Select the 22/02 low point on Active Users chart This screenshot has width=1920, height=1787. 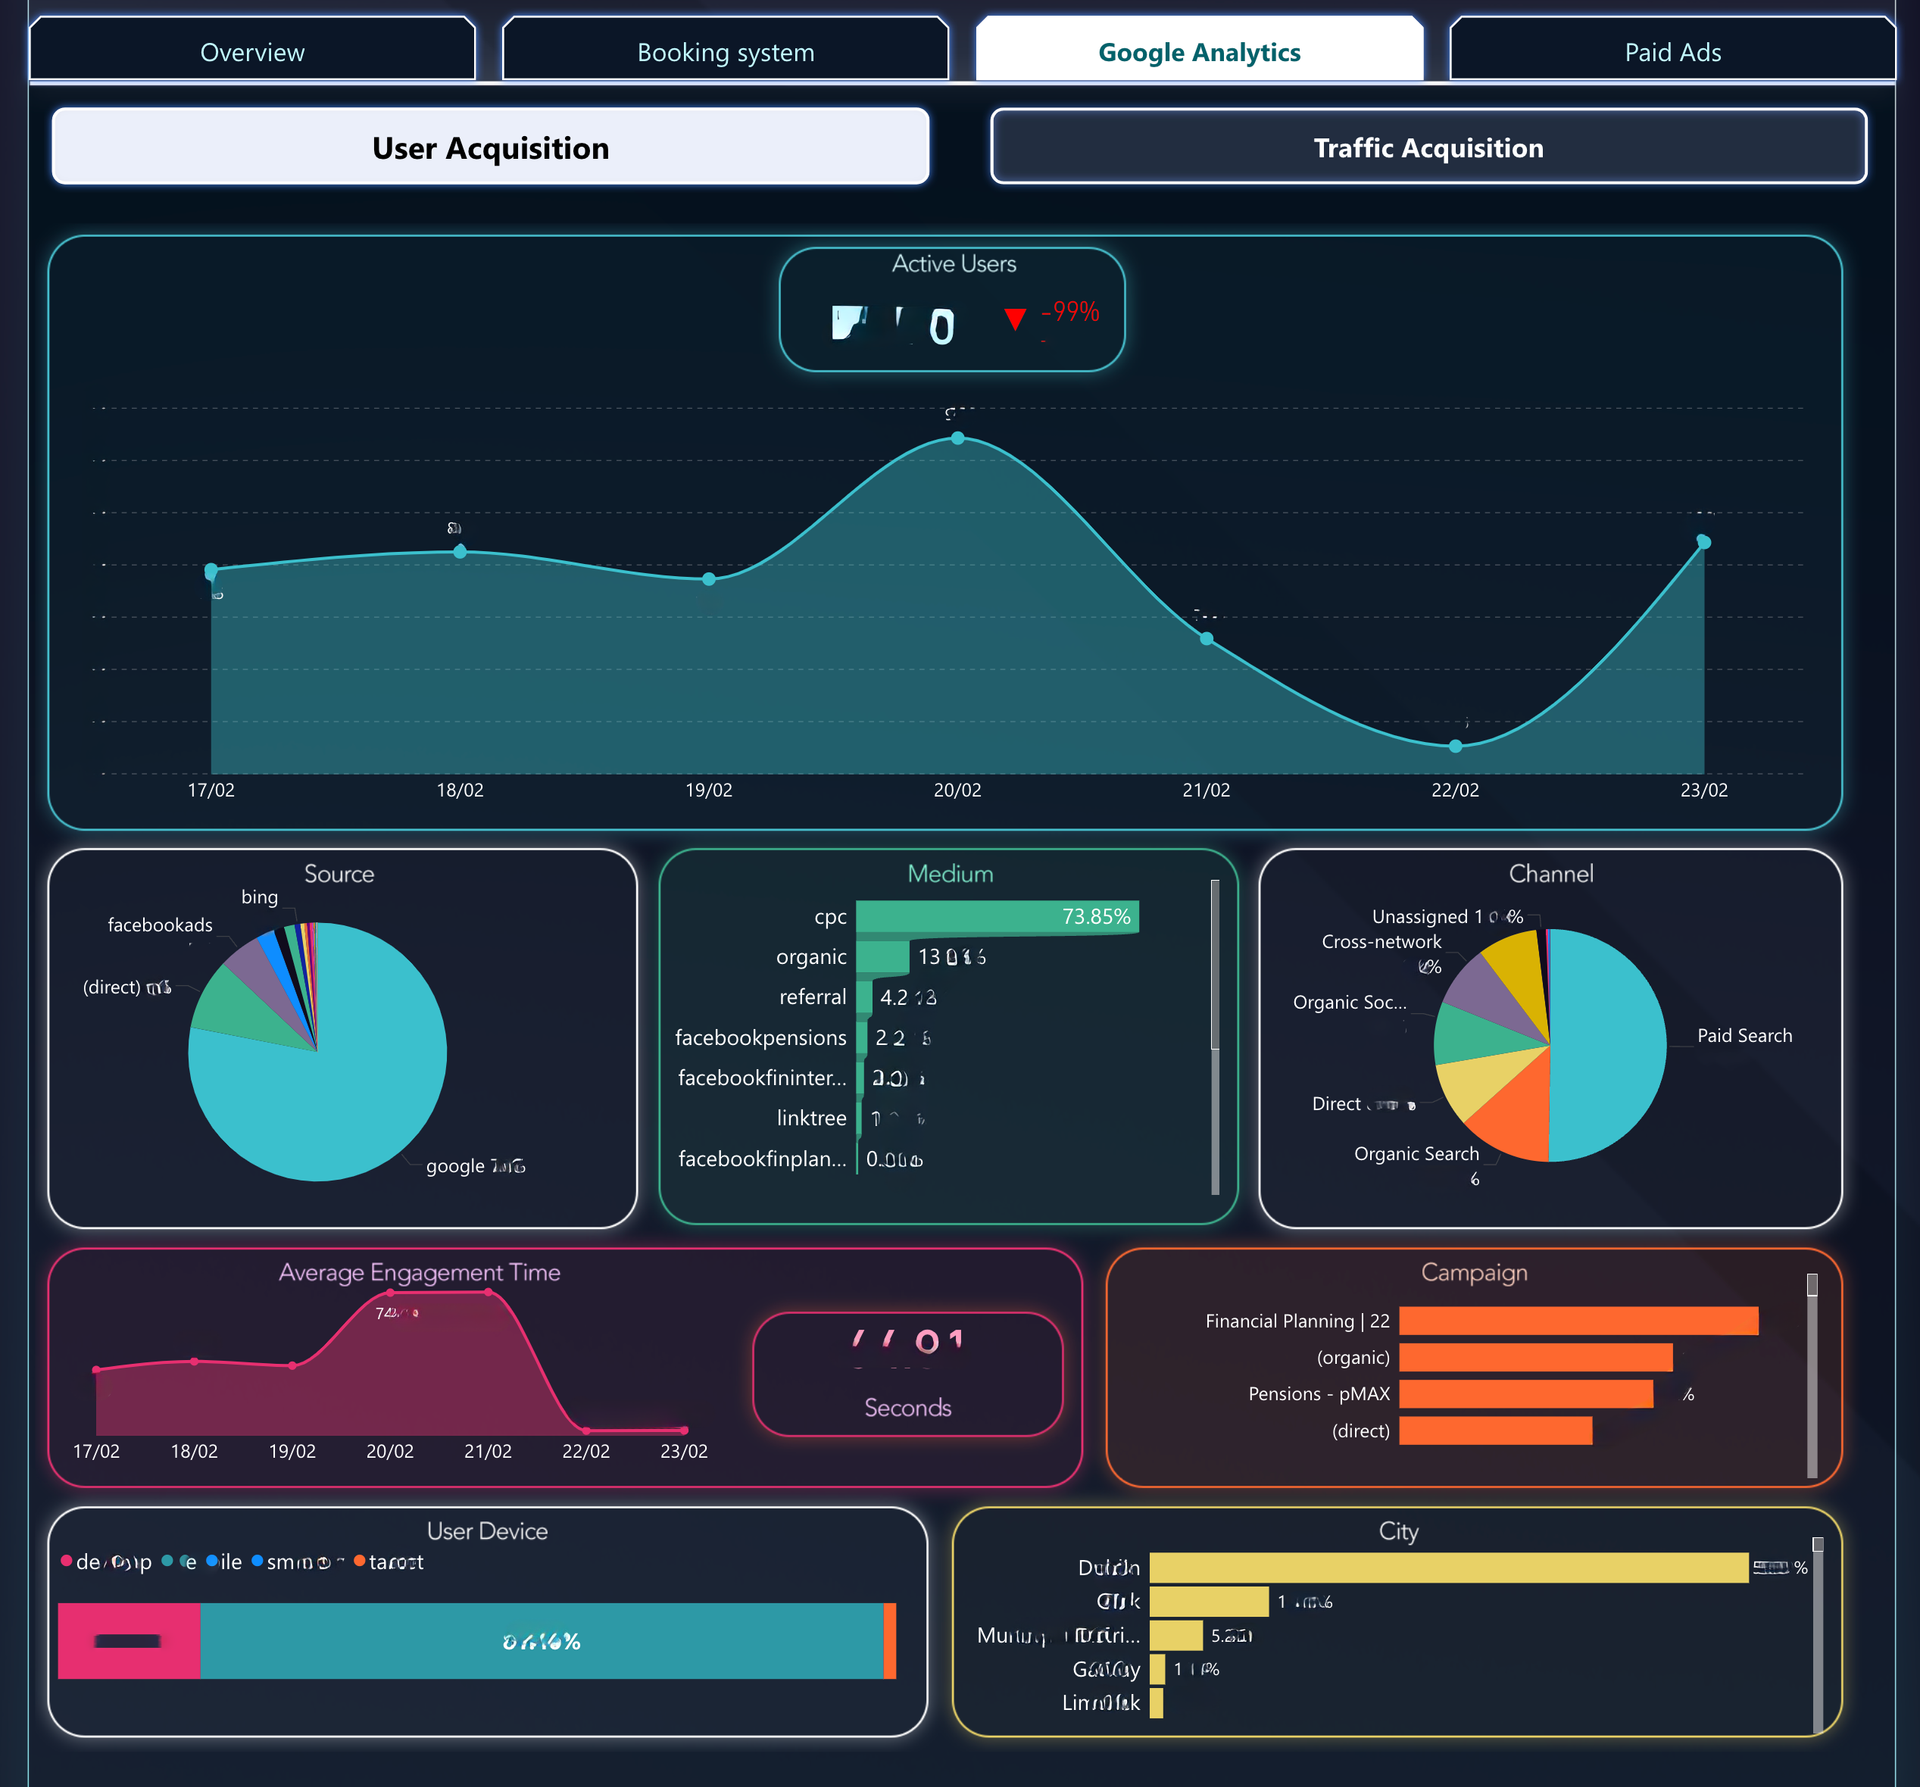click(1456, 746)
